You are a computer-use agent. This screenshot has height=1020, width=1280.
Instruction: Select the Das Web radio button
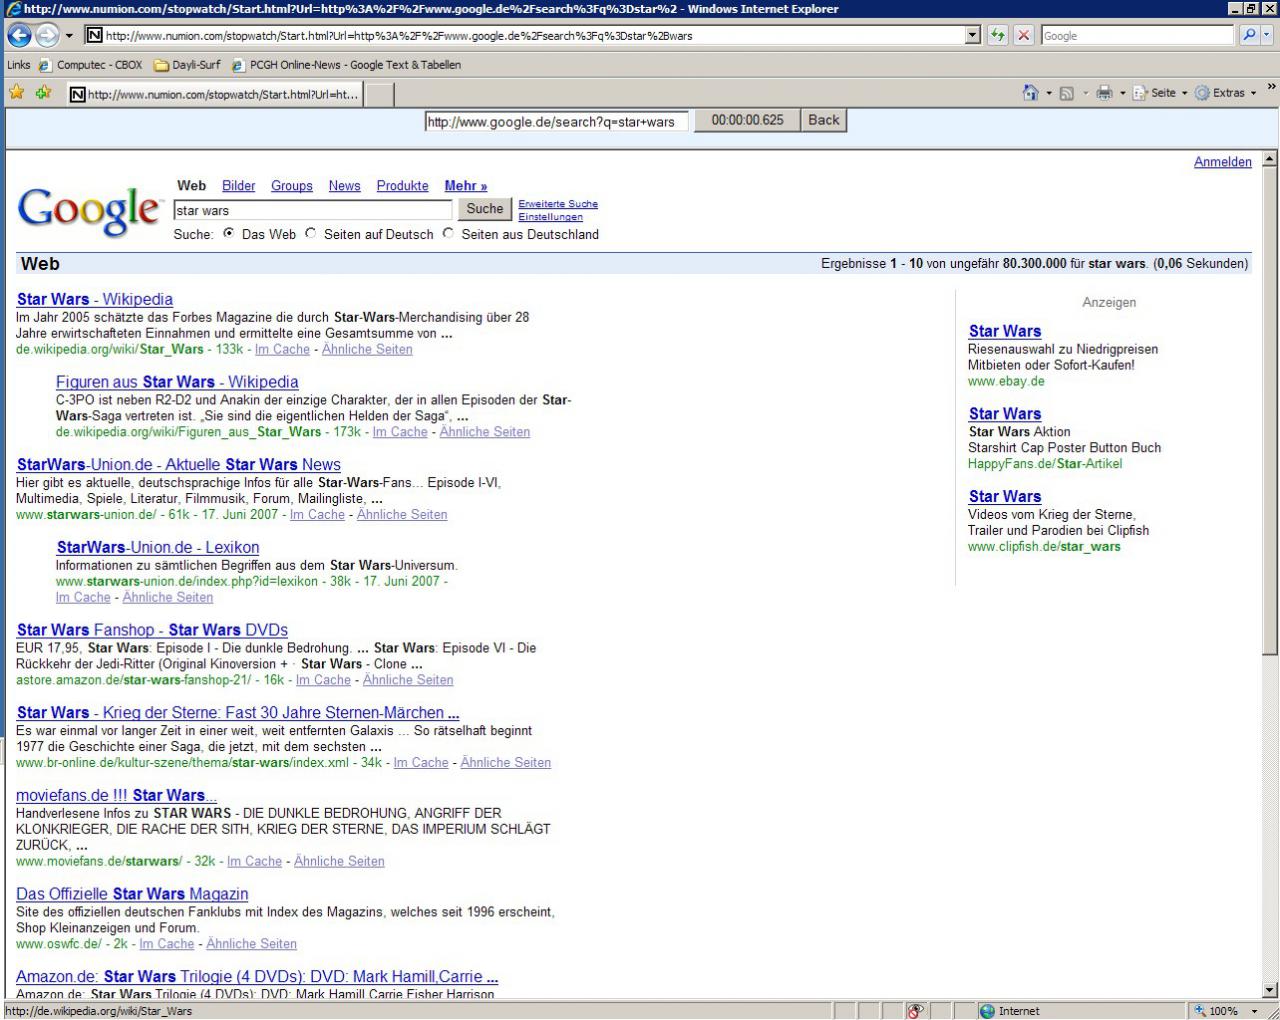229,233
